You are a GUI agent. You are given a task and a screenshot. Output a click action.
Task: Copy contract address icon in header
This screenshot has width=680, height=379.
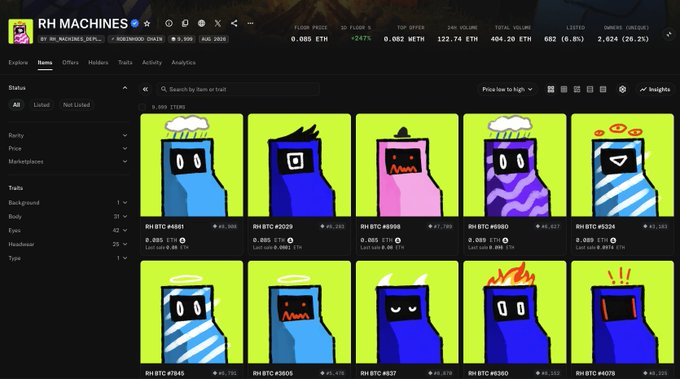(x=185, y=23)
